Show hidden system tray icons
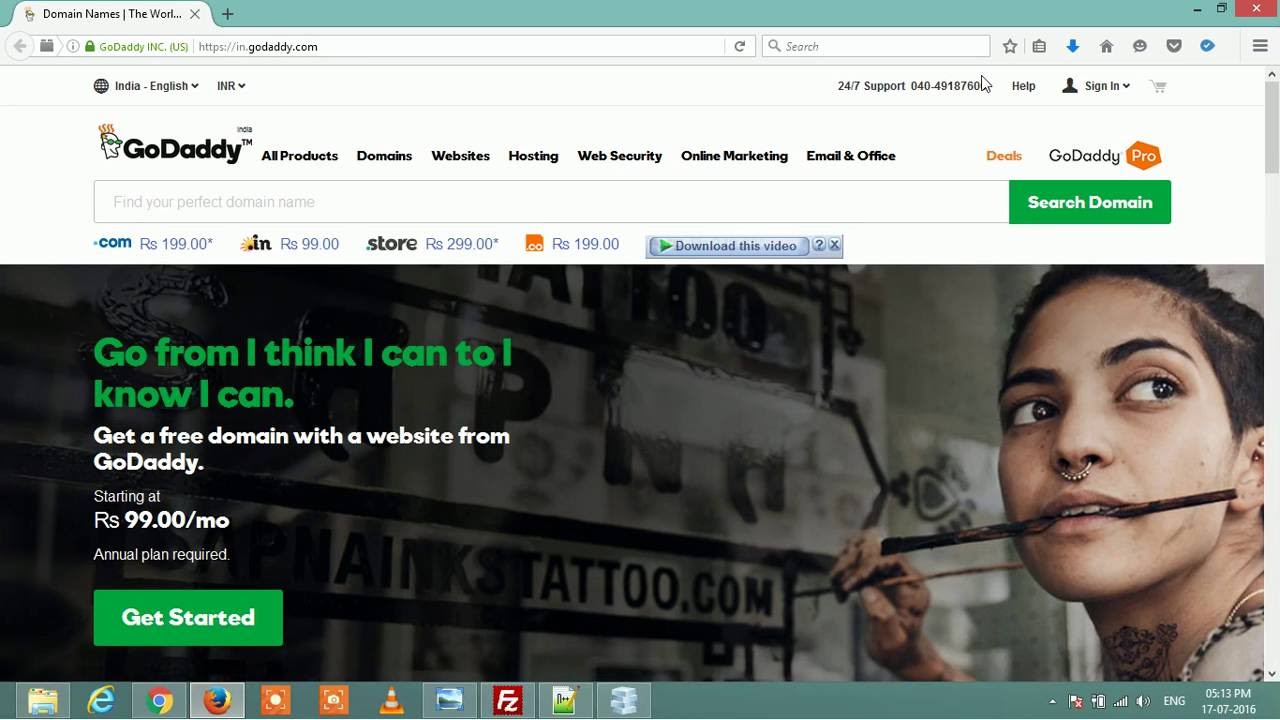The height and width of the screenshot is (720, 1280). pos(1052,701)
